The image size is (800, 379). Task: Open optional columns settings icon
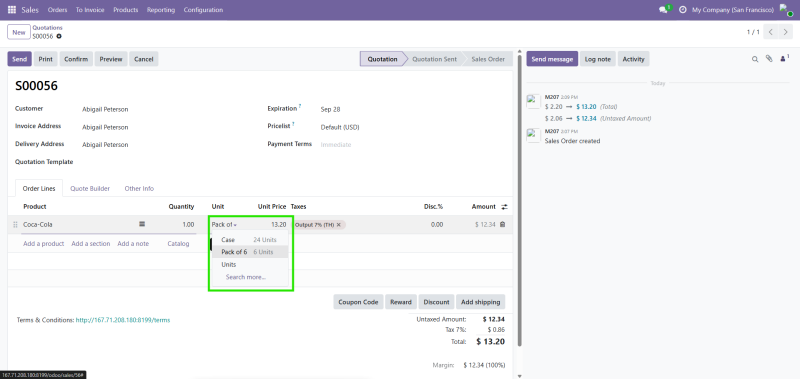[x=504, y=207]
